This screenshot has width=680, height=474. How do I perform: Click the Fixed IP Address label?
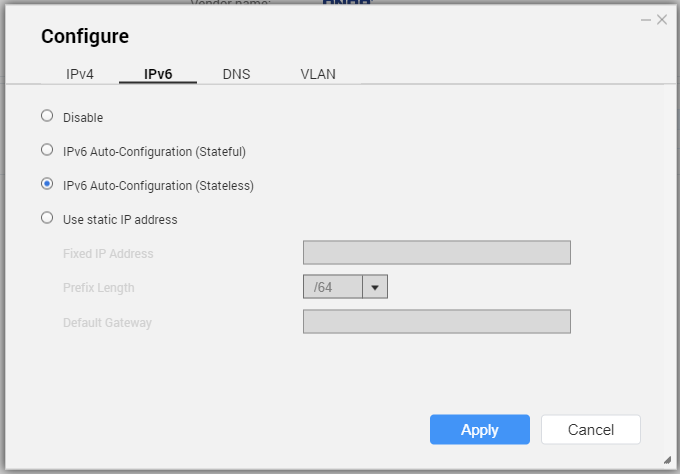pos(108,254)
